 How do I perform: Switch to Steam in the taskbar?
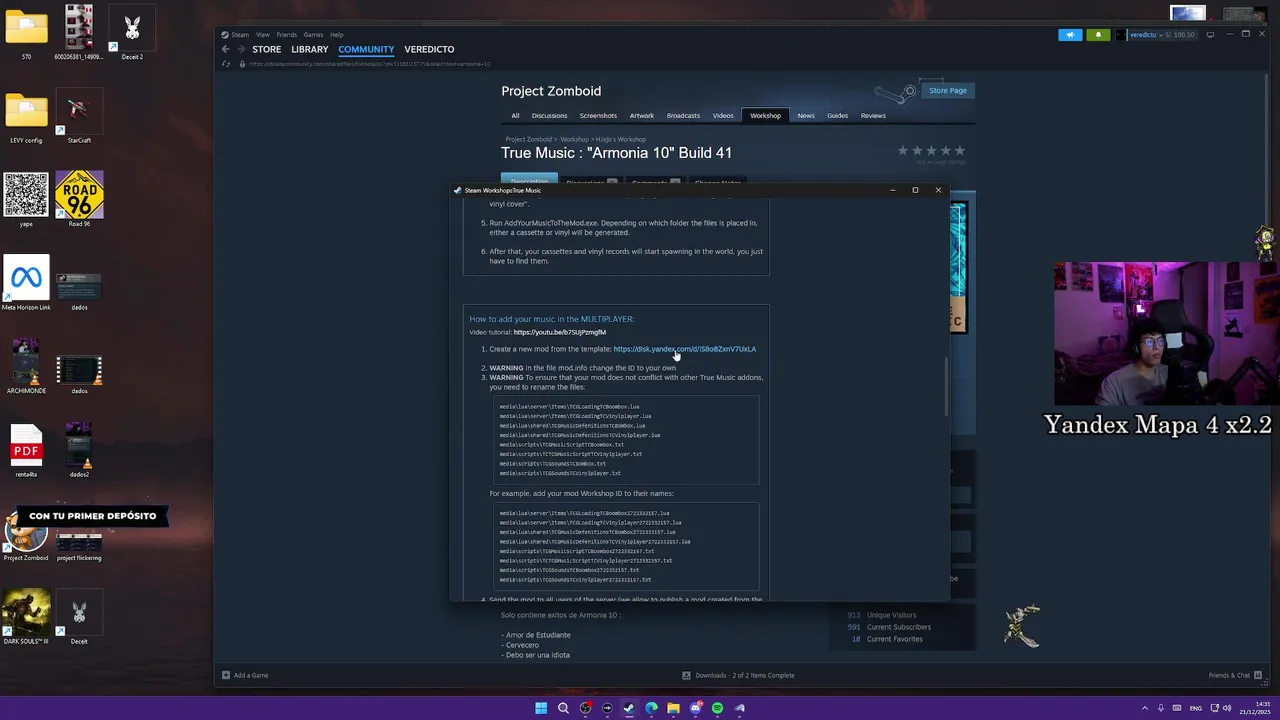pos(629,708)
